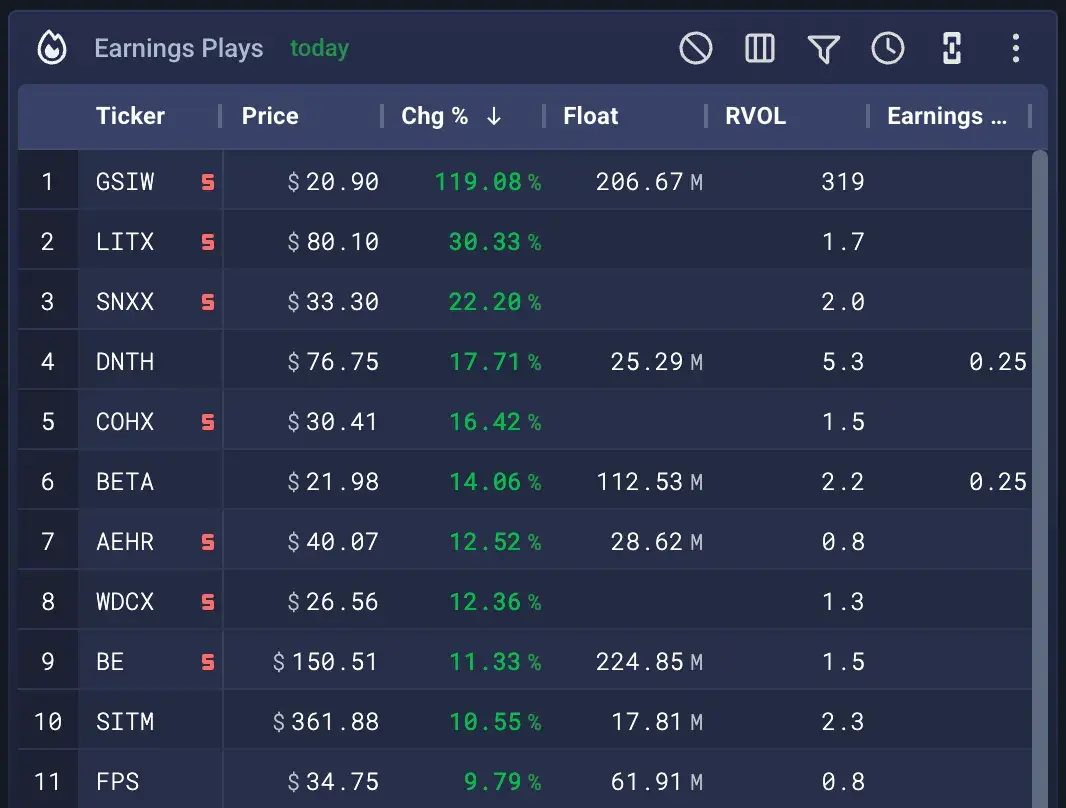Click the history clock icon
This screenshot has width=1066, height=808.
pyautogui.click(x=888, y=47)
